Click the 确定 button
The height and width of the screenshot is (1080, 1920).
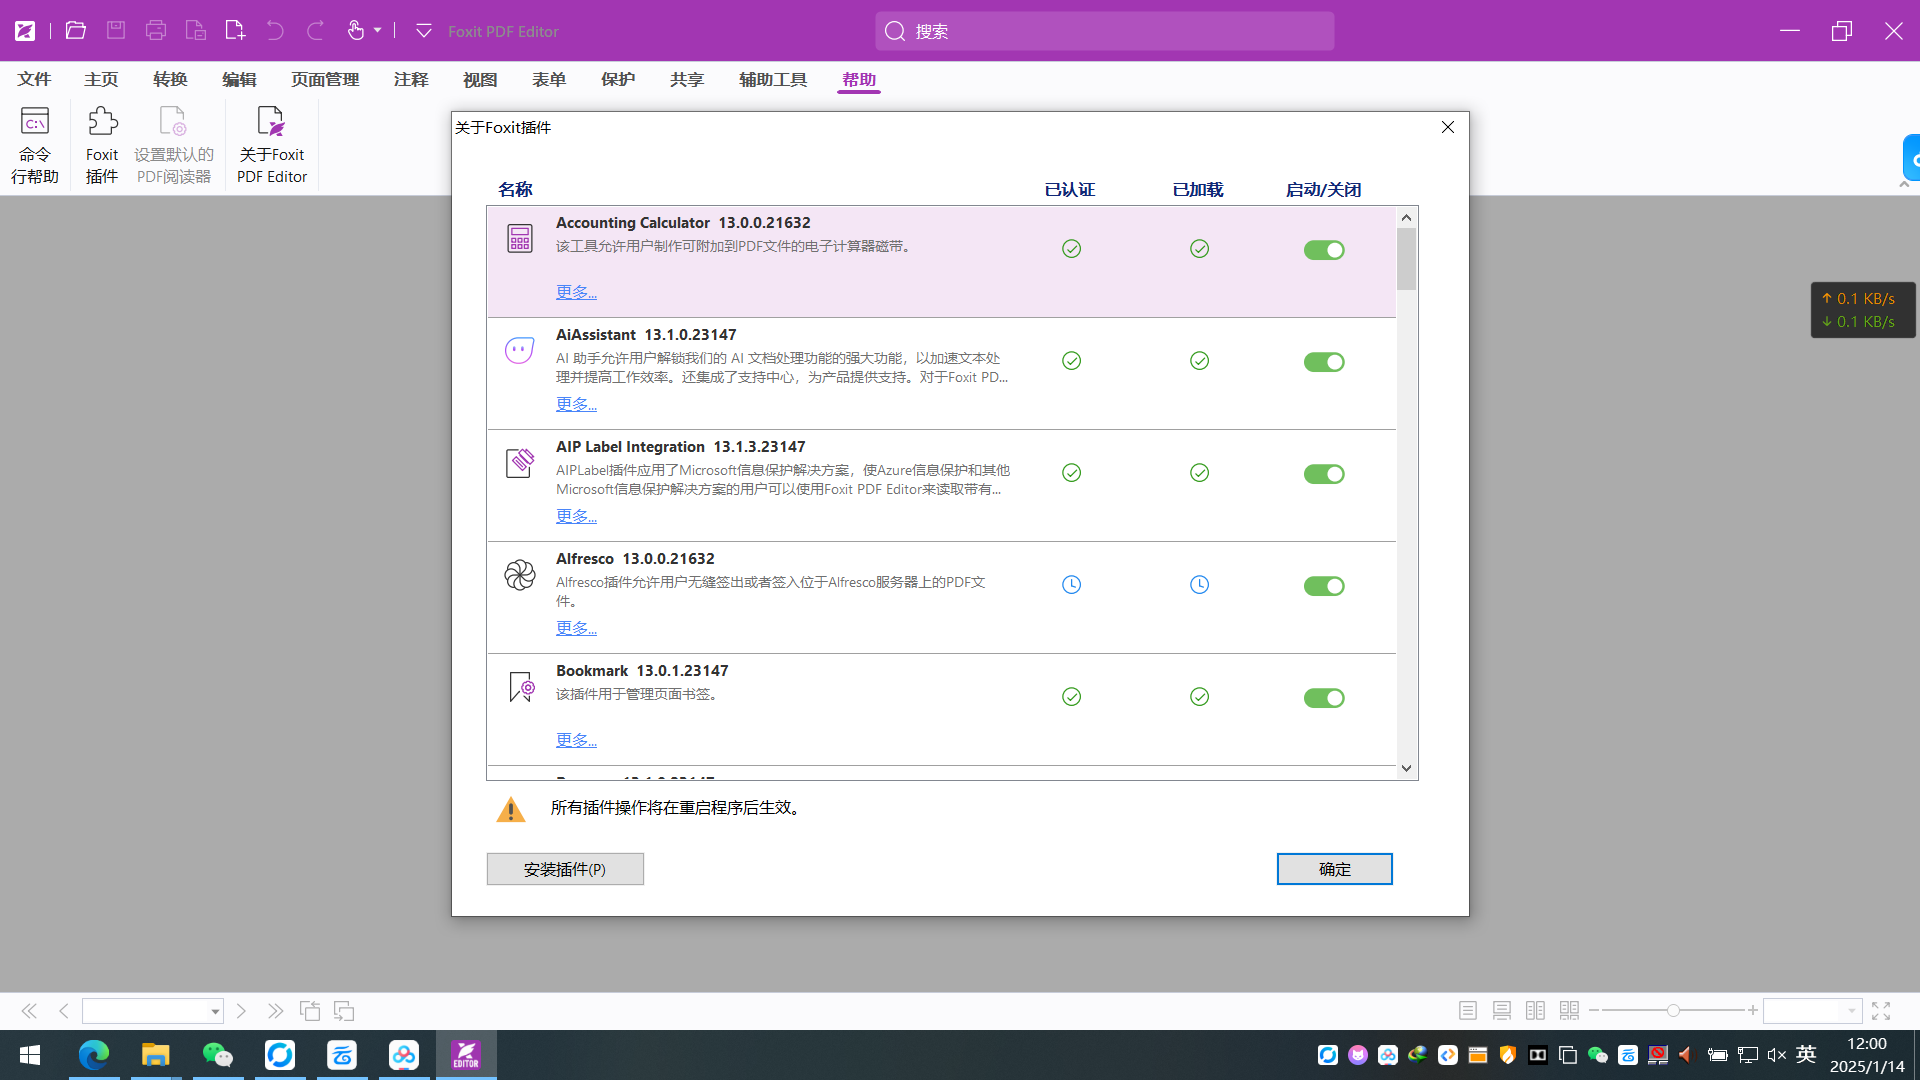tap(1334, 869)
